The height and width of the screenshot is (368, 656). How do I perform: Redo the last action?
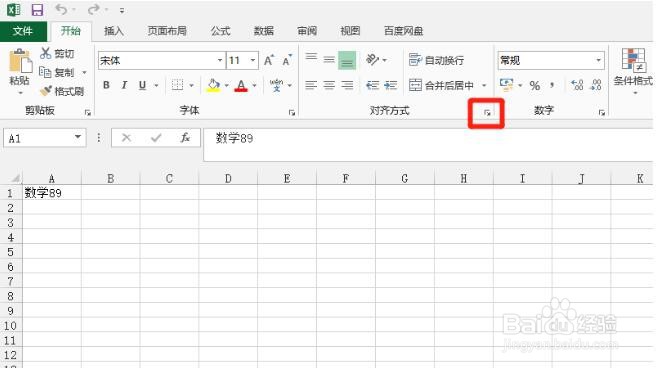click(94, 9)
